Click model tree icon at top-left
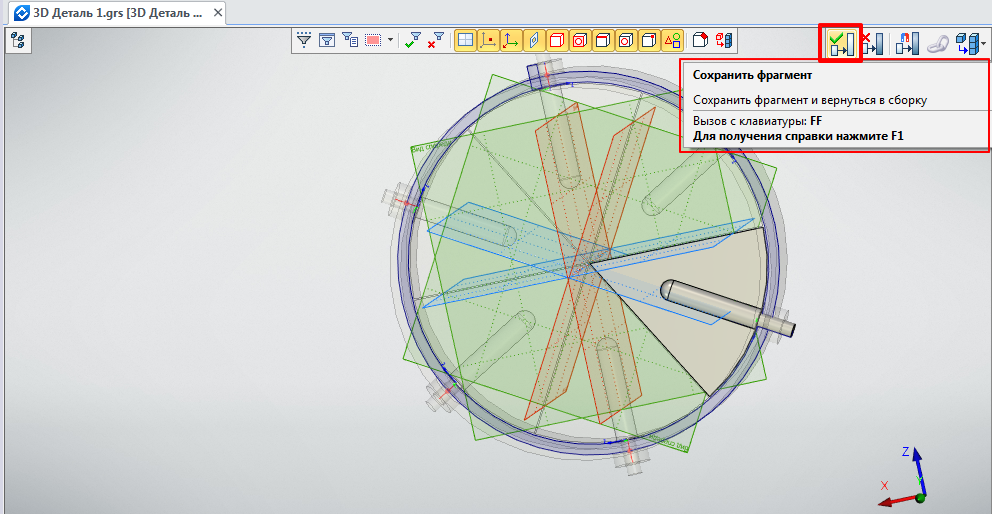This screenshot has height=514, width=992. pyautogui.click(x=18, y=41)
